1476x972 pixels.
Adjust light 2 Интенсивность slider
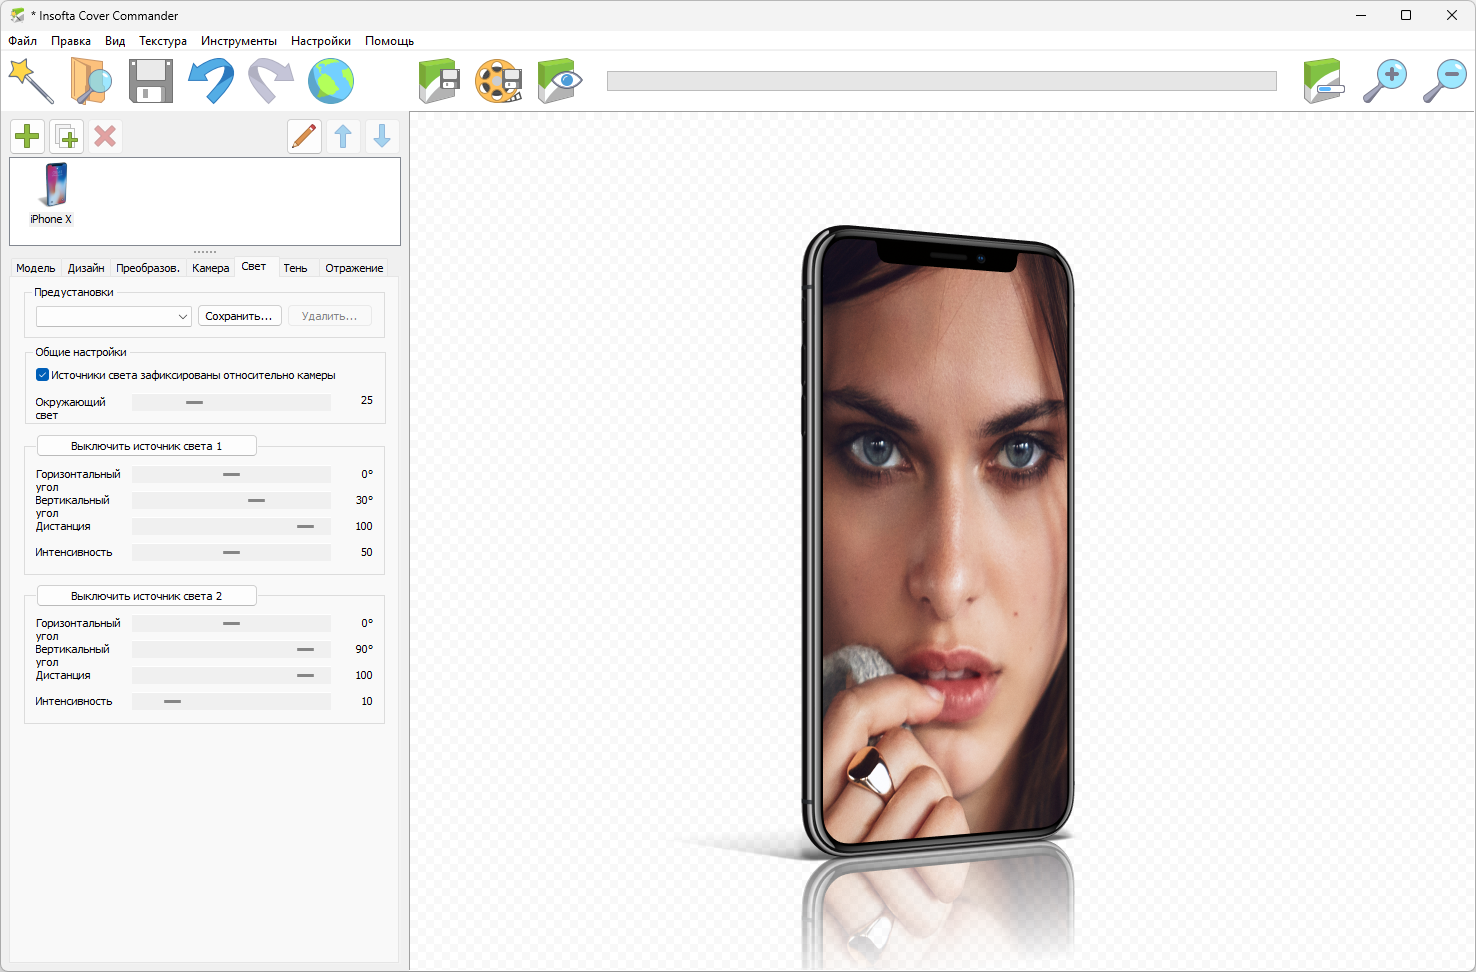(x=231, y=701)
